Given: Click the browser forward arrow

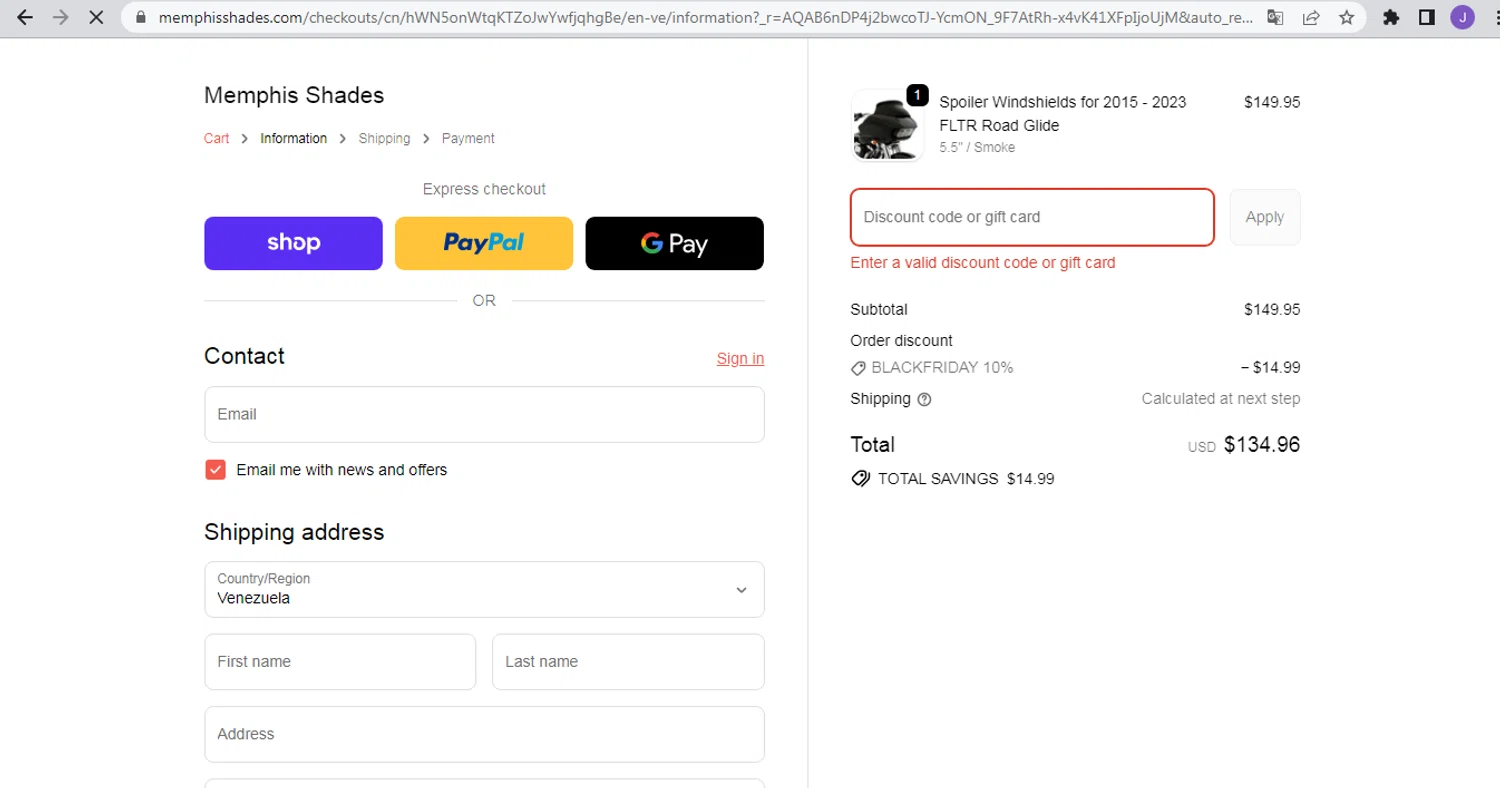Looking at the screenshot, I should (60, 17).
